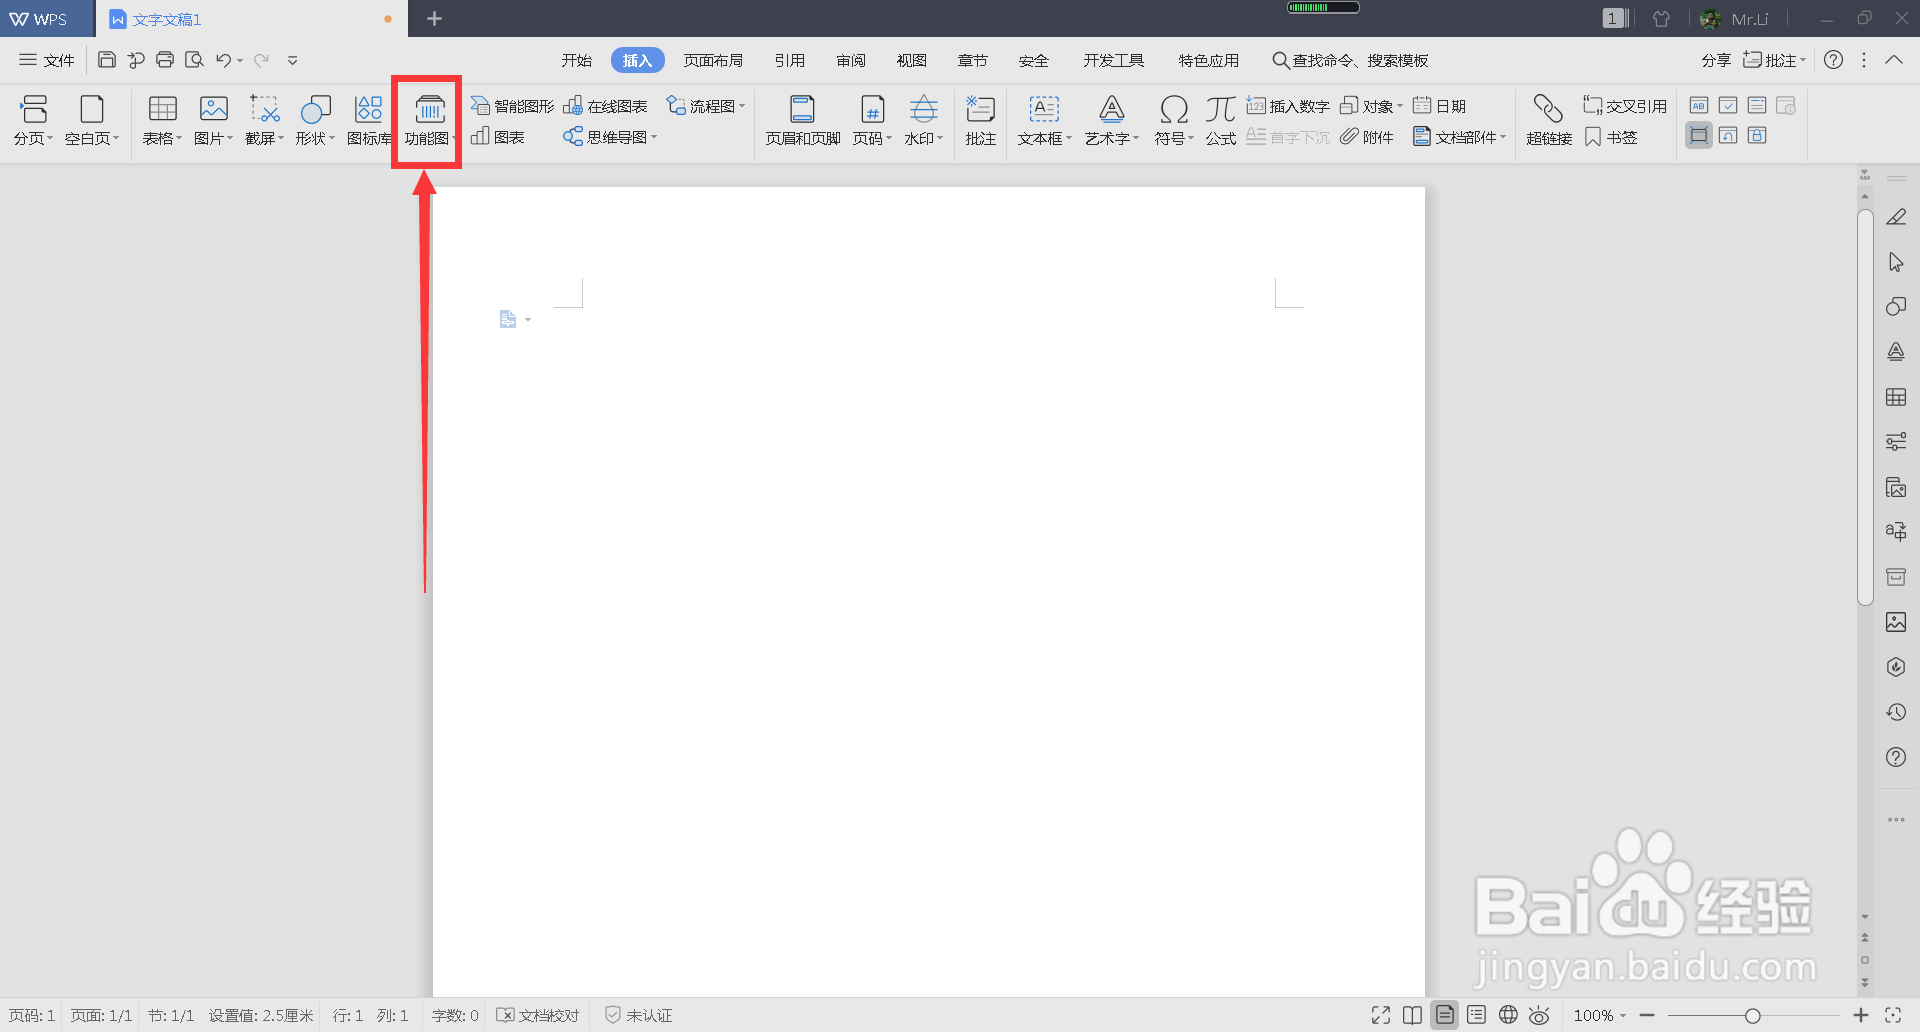Image resolution: width=1920 pixels, height=1032 pixels.
Task: Collapse the ribbon with the chevron
Action: [1894, 60]
